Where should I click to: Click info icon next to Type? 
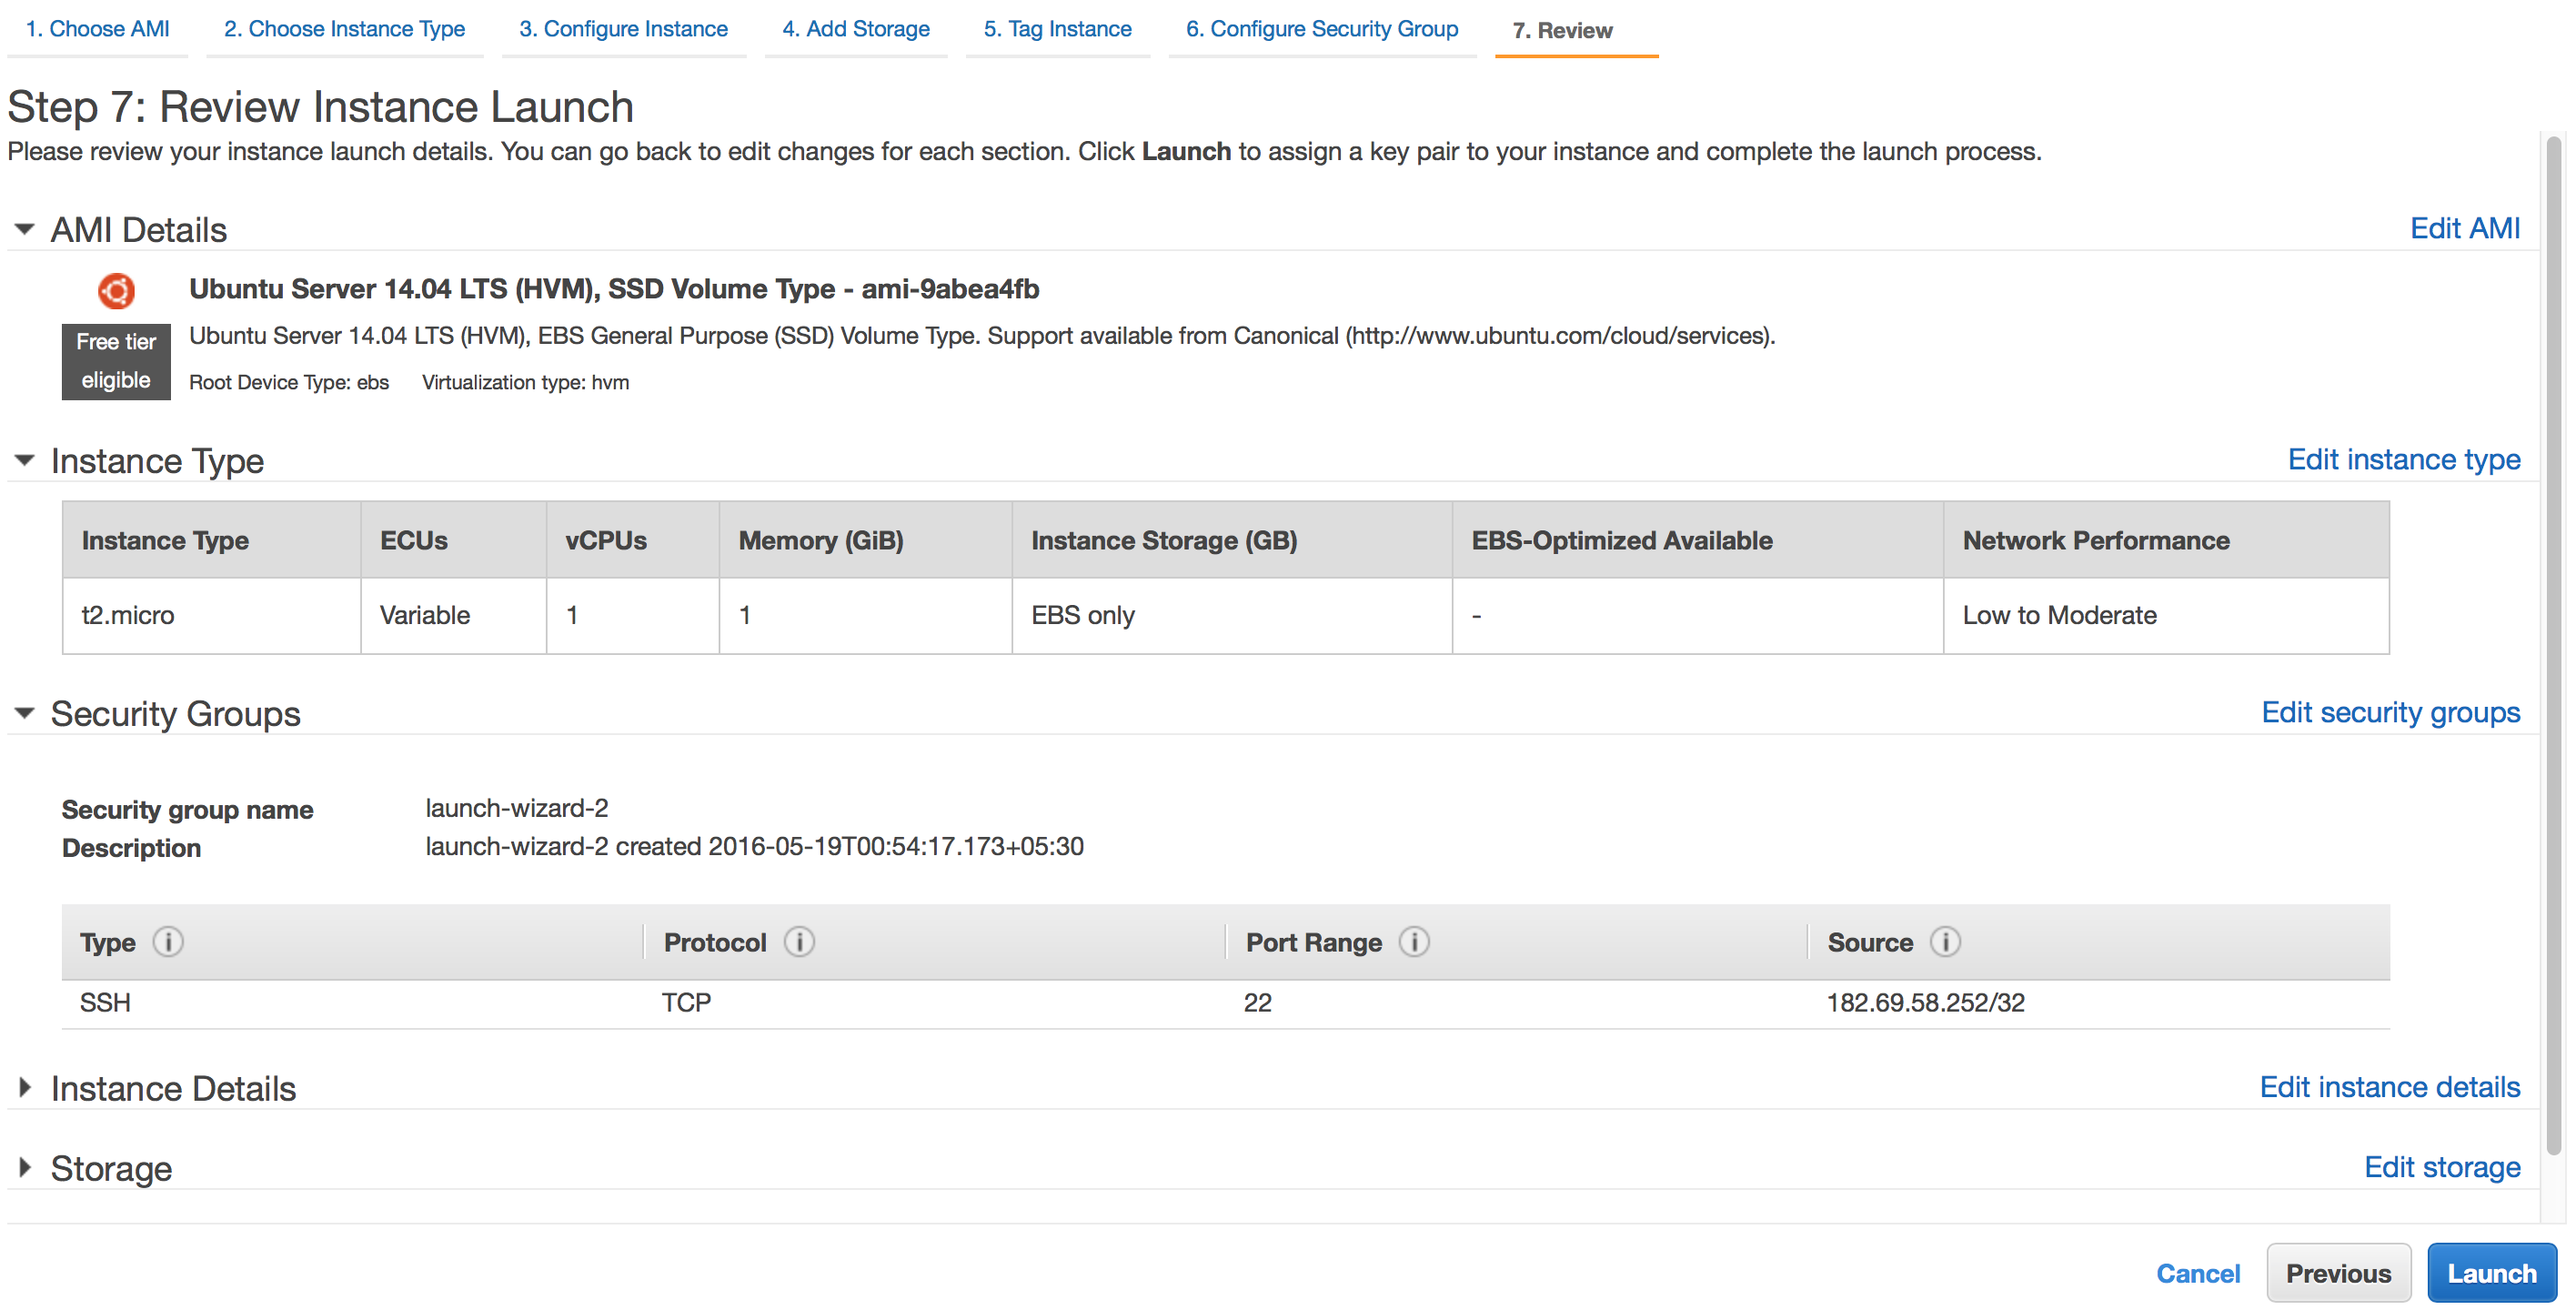click(x=168, y=942)
